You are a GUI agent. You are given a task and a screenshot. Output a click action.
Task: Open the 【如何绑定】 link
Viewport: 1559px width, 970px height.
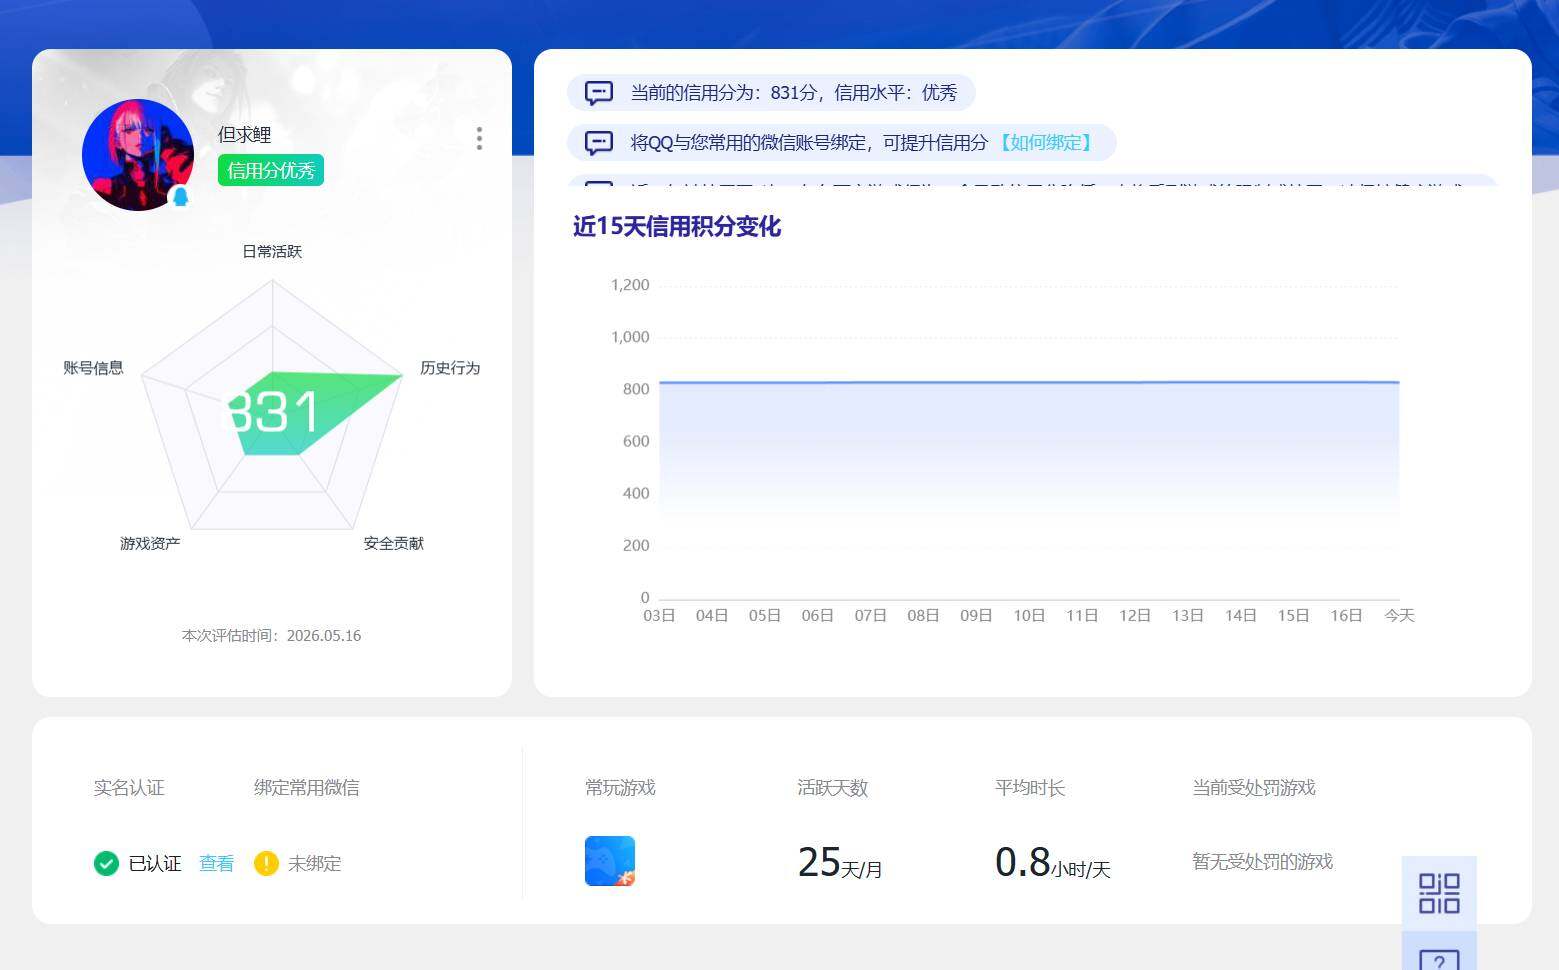(1045, 143)
